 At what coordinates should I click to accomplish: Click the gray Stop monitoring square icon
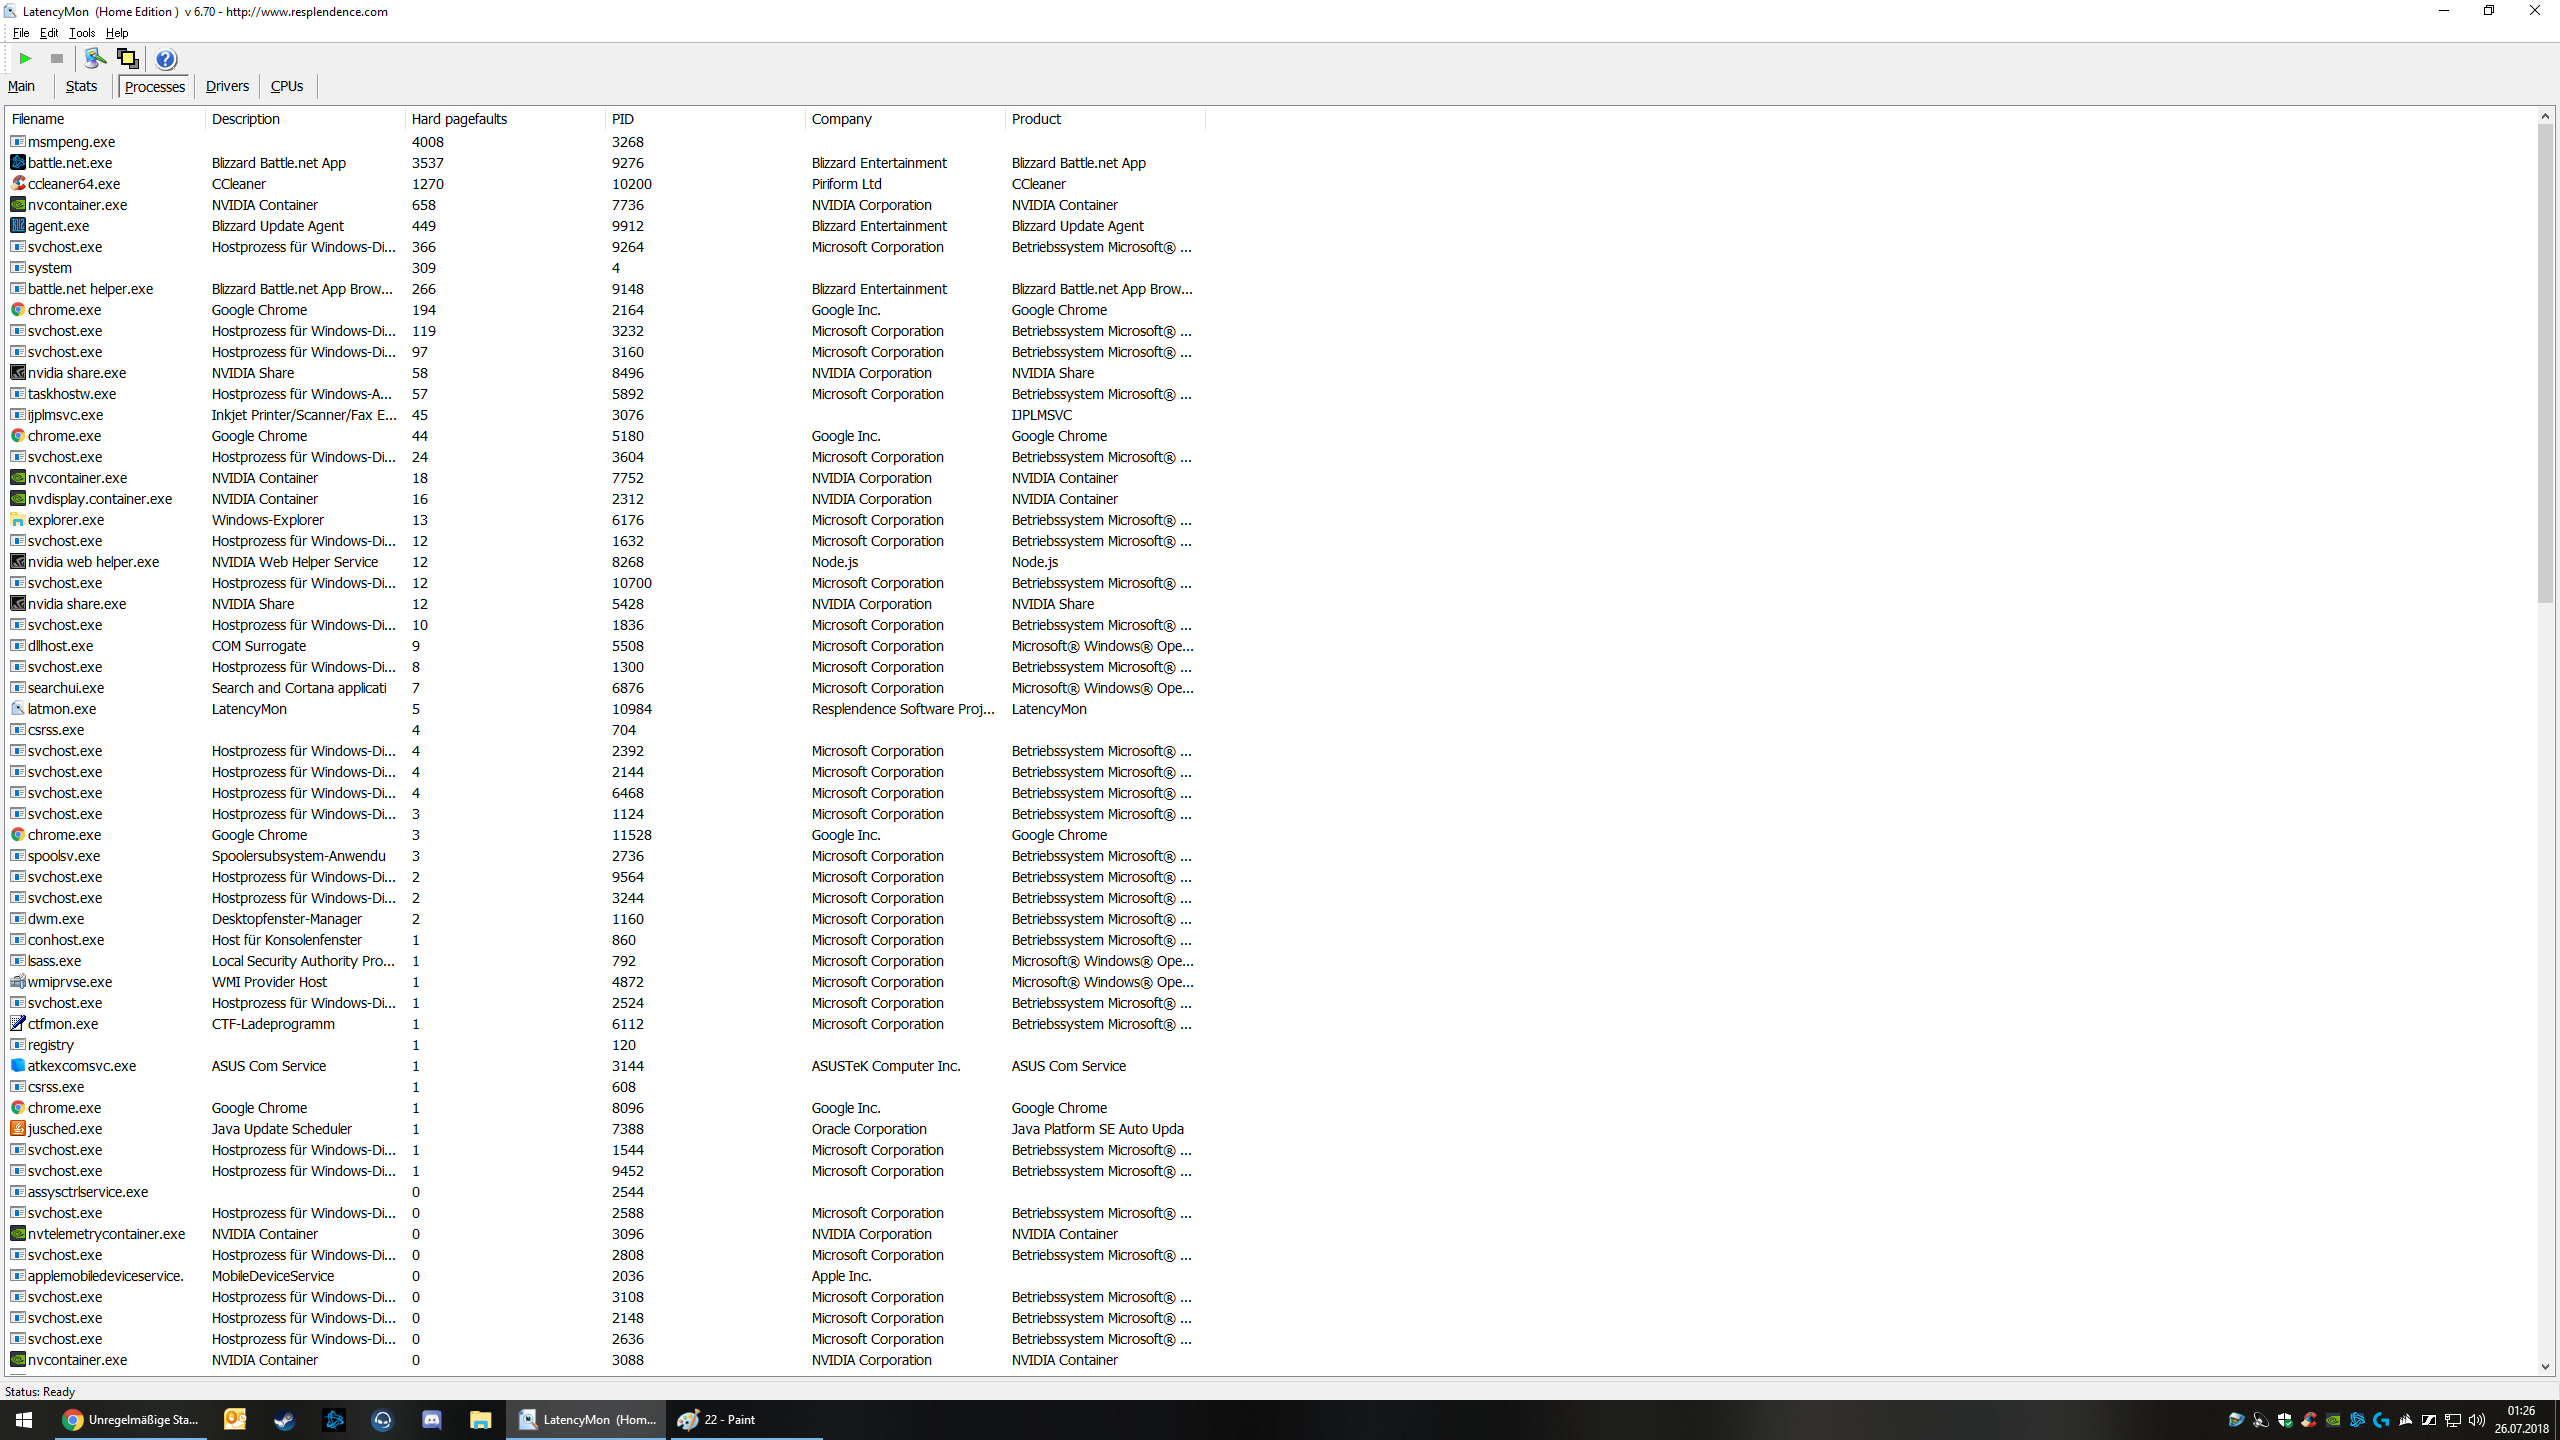[x=57, y=59]
